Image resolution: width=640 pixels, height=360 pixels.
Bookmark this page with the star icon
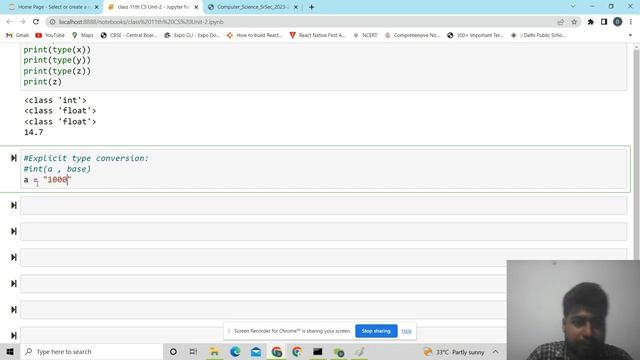[x=574, y=22]
